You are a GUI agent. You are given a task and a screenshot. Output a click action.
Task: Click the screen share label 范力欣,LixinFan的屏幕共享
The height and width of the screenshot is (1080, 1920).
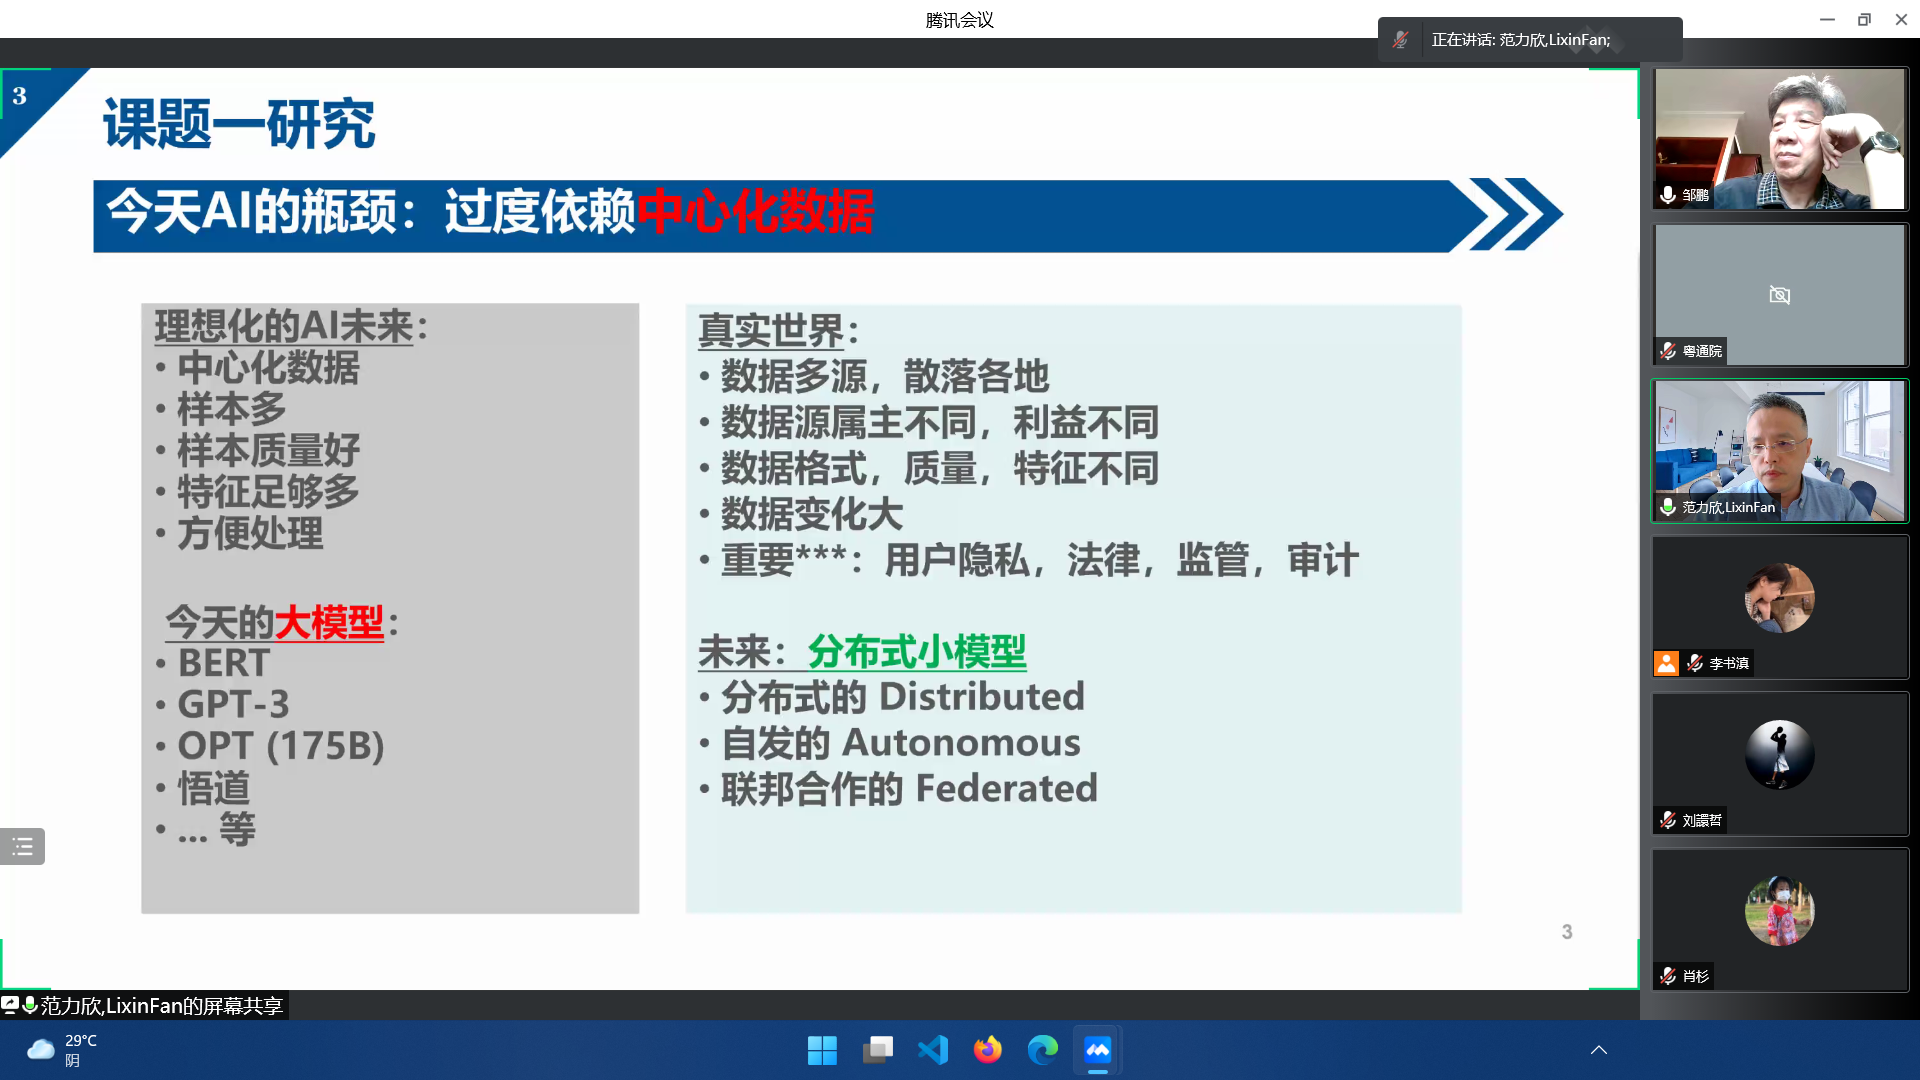click(162, 1006)
